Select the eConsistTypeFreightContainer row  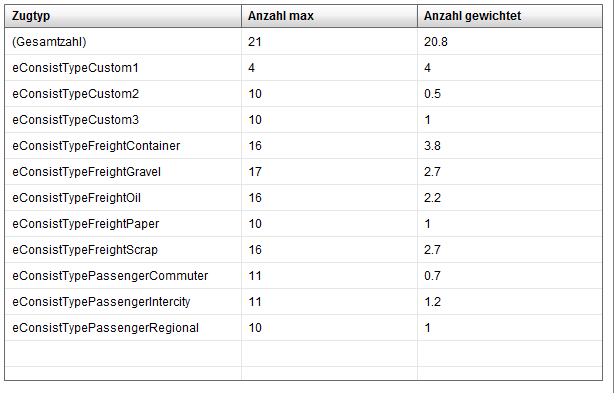(x=303, y=146)
